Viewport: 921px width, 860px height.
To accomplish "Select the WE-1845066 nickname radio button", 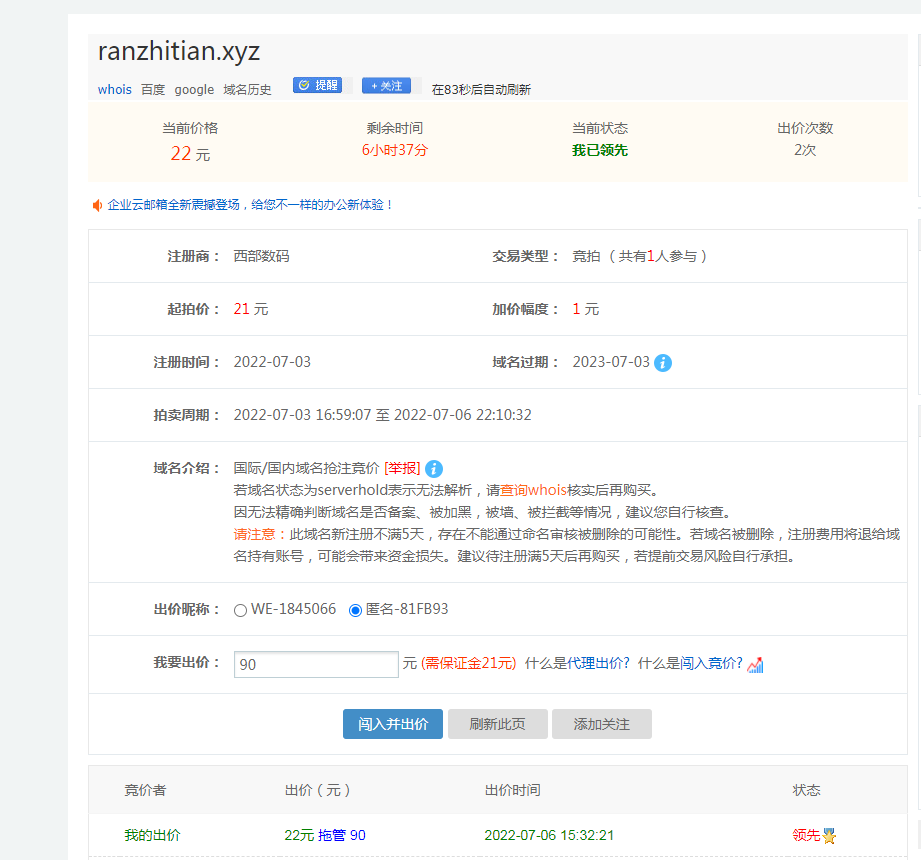I will click(x=240, y=610).
